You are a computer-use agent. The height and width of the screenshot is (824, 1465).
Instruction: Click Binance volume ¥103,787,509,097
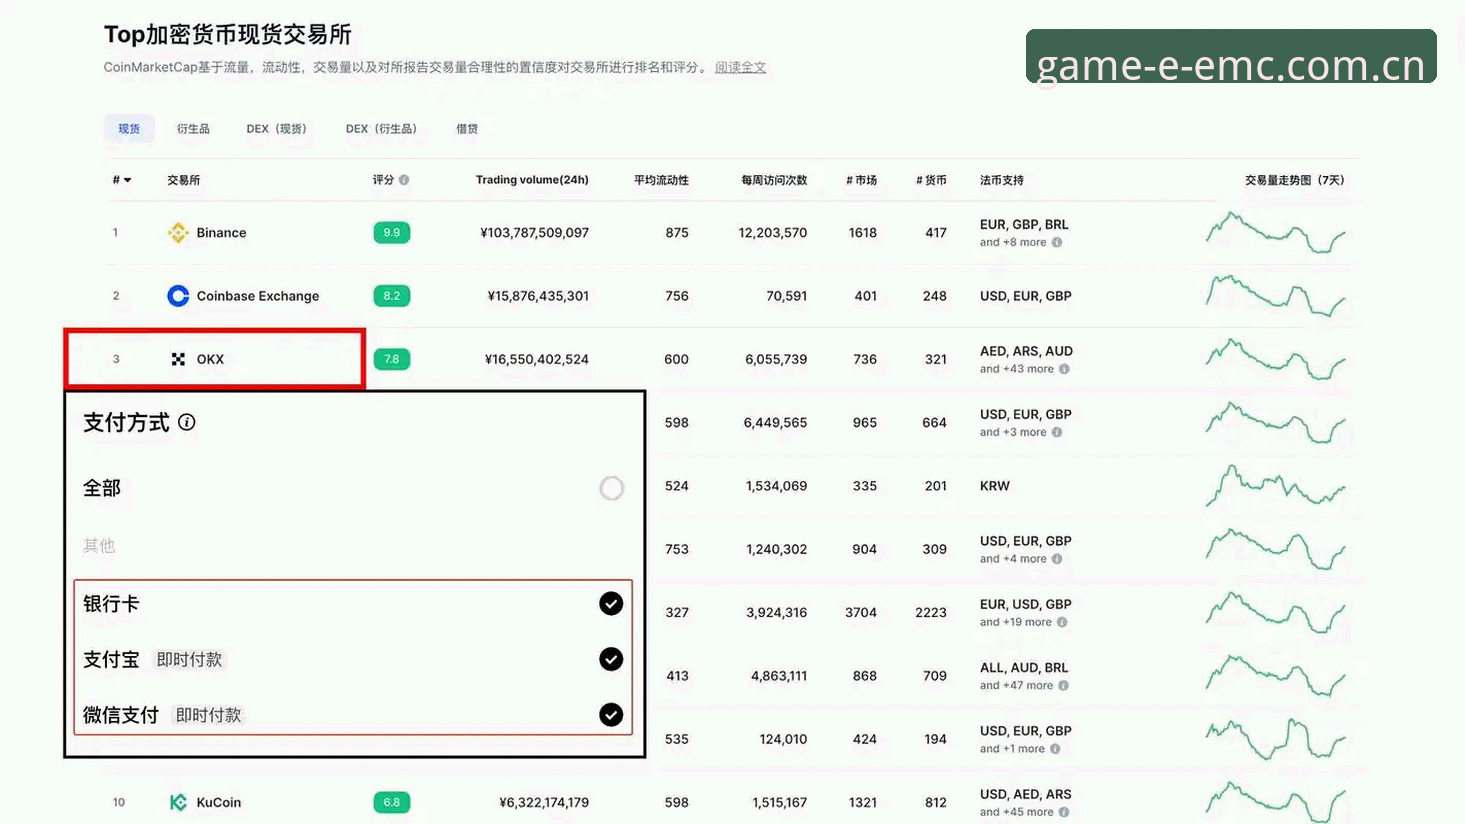[534, 233]
